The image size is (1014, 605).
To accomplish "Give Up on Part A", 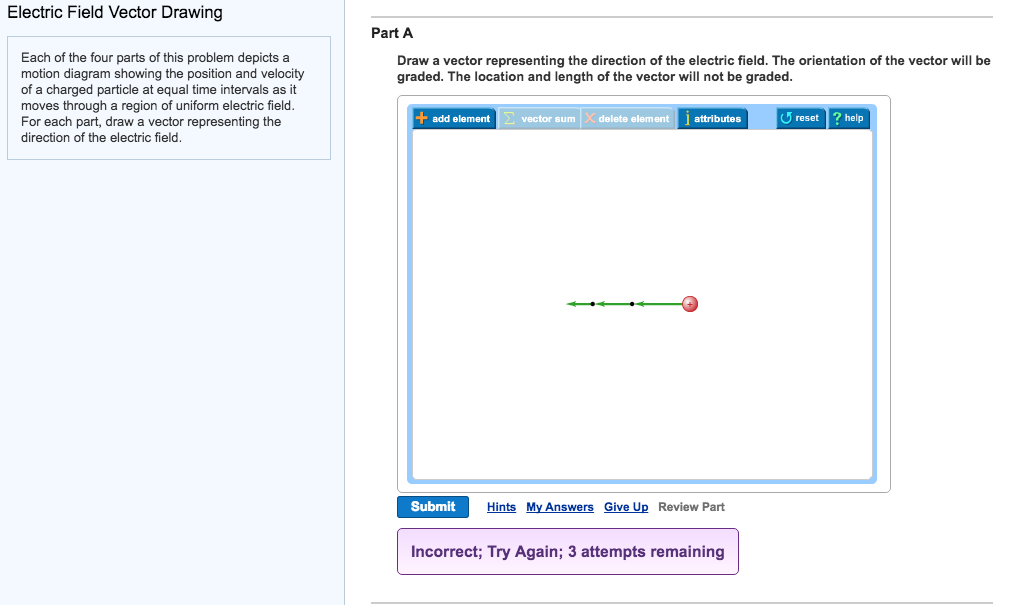I will coord(626,507).
